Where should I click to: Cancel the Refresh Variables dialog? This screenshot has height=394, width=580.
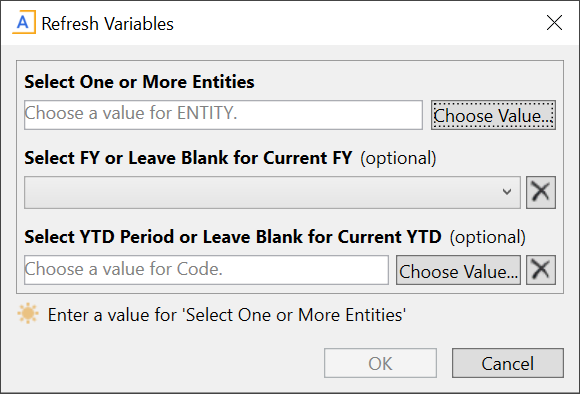(508, 363)
